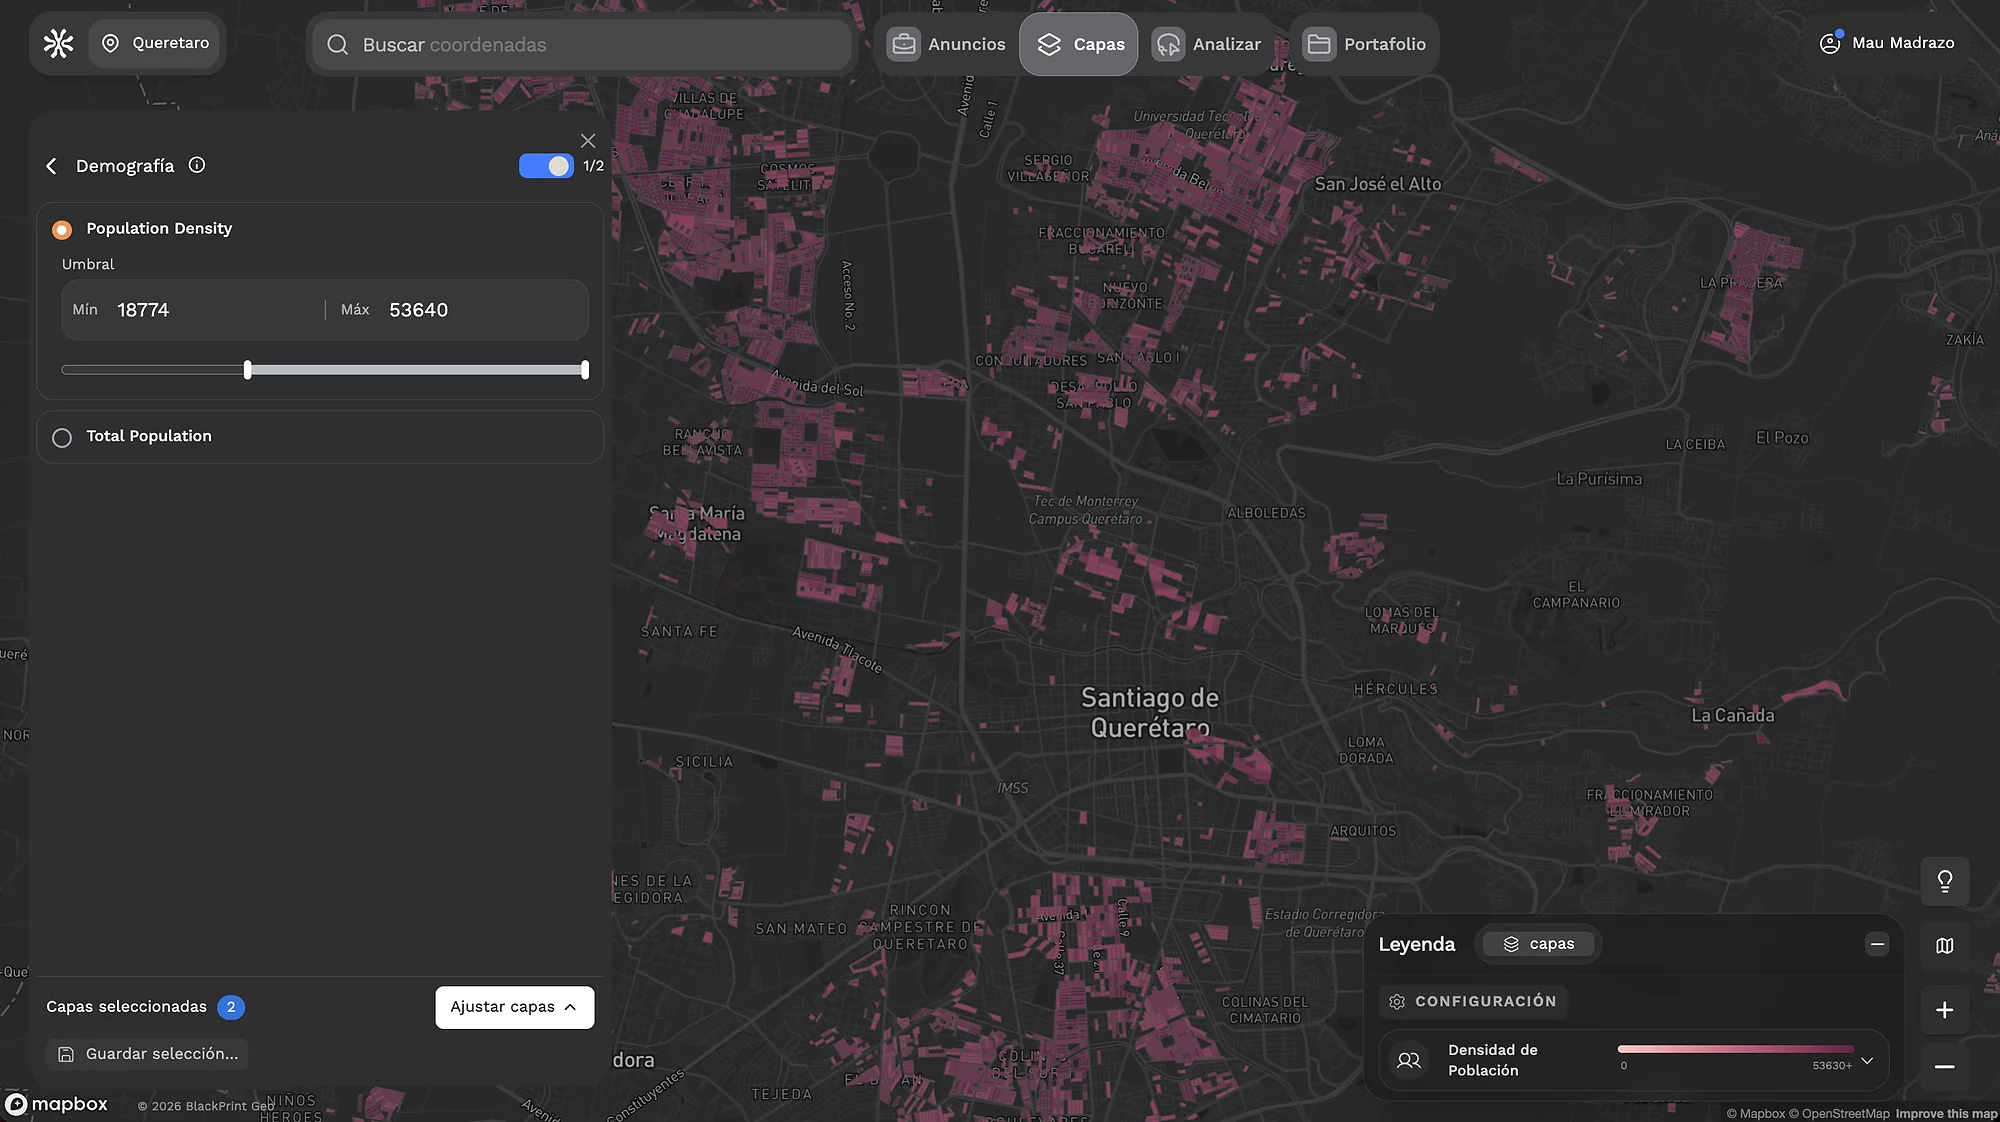The width and height of the screenshot is (2000, 1122).
Task: Click the Mapbox attribution link
Action: (1756, 1114)
